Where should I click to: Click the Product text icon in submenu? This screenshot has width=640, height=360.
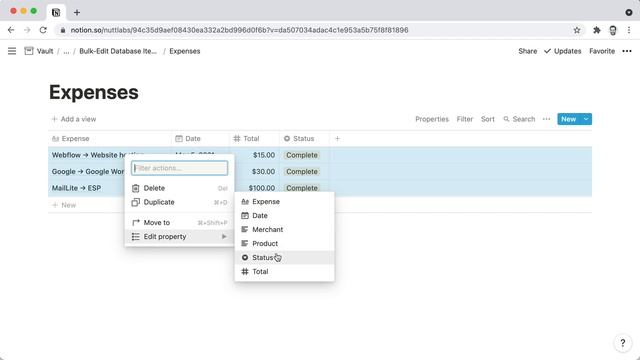pyautogui.click(x=245, y=243)
